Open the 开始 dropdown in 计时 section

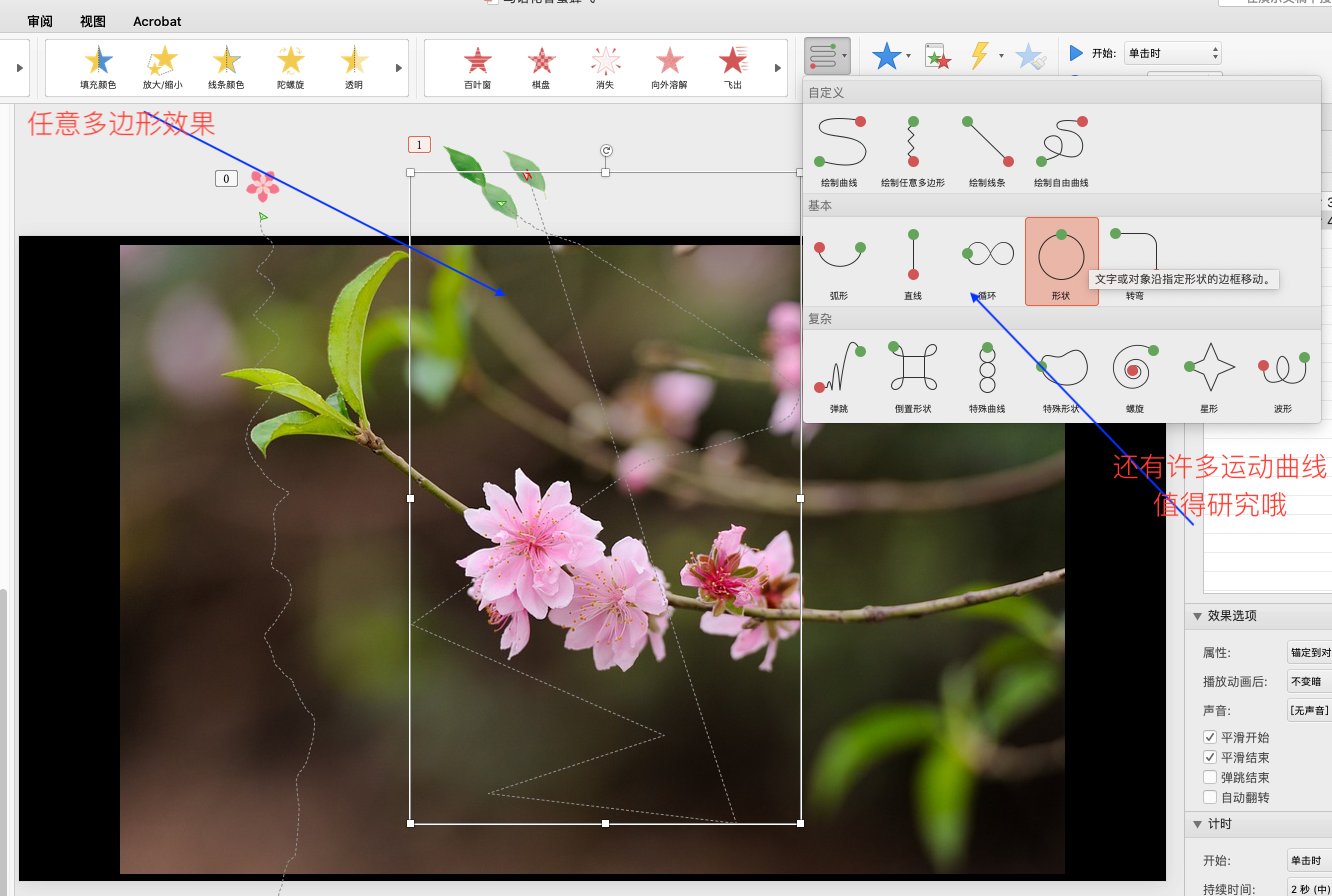point(1309,860)
